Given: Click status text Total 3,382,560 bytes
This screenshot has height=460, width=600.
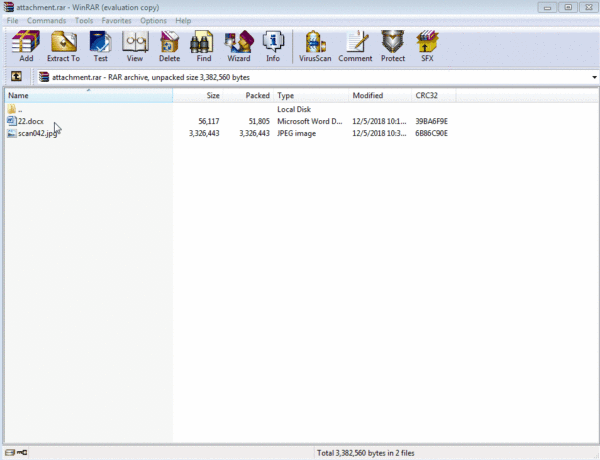Looking at the screenshot, I should tap(365, 453).
